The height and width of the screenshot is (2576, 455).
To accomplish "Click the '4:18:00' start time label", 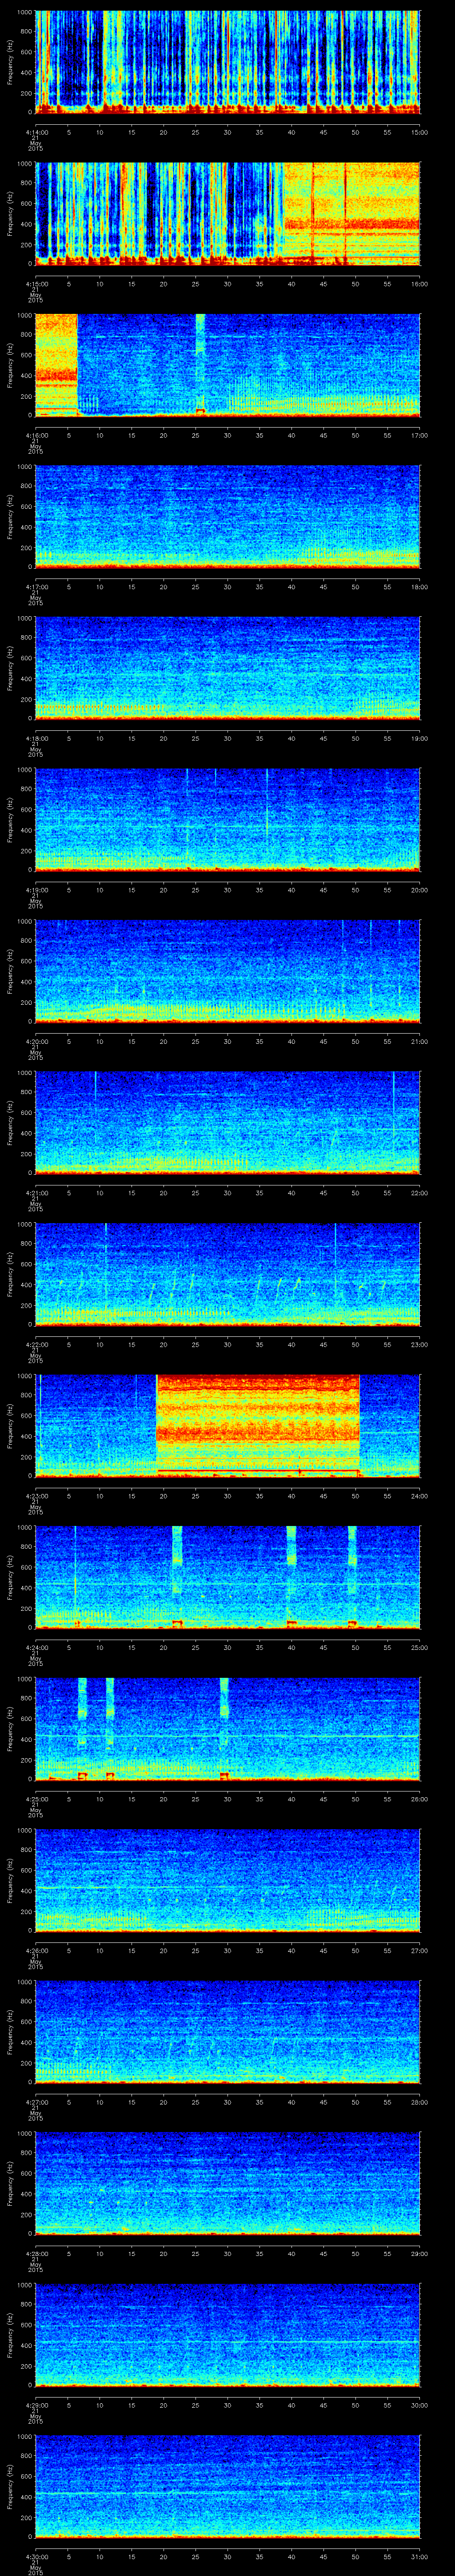I will tap(36, 738).
